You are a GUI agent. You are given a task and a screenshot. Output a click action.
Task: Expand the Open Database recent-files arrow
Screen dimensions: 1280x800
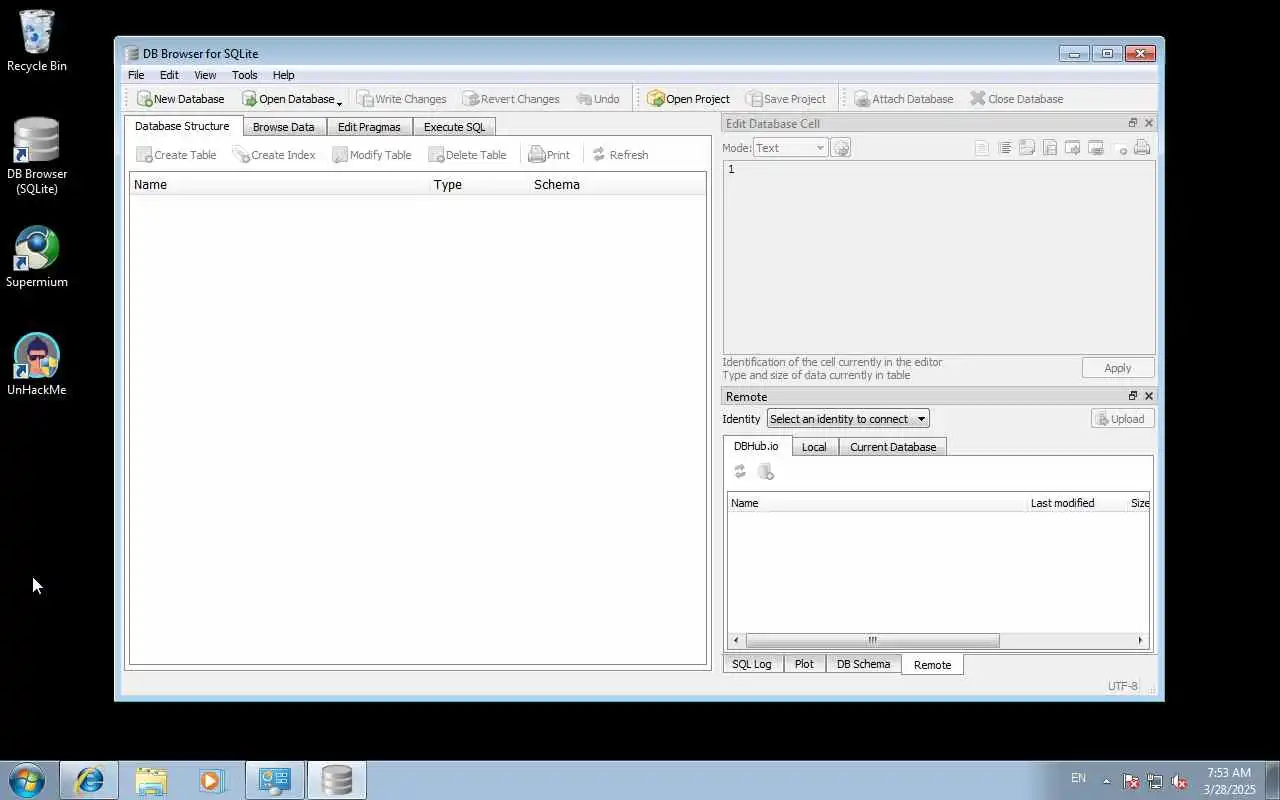pos(340,102)
